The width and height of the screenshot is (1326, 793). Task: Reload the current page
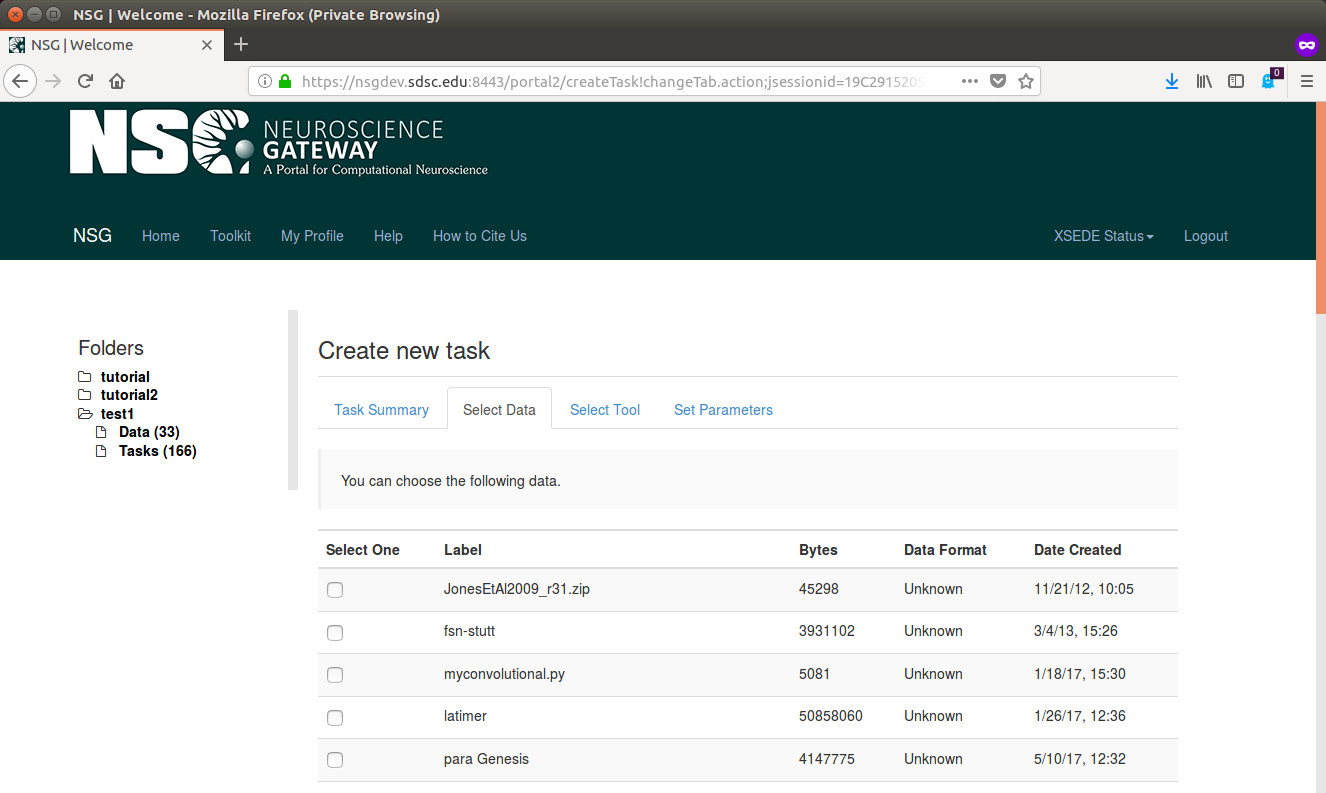click(x=86, y=81)
